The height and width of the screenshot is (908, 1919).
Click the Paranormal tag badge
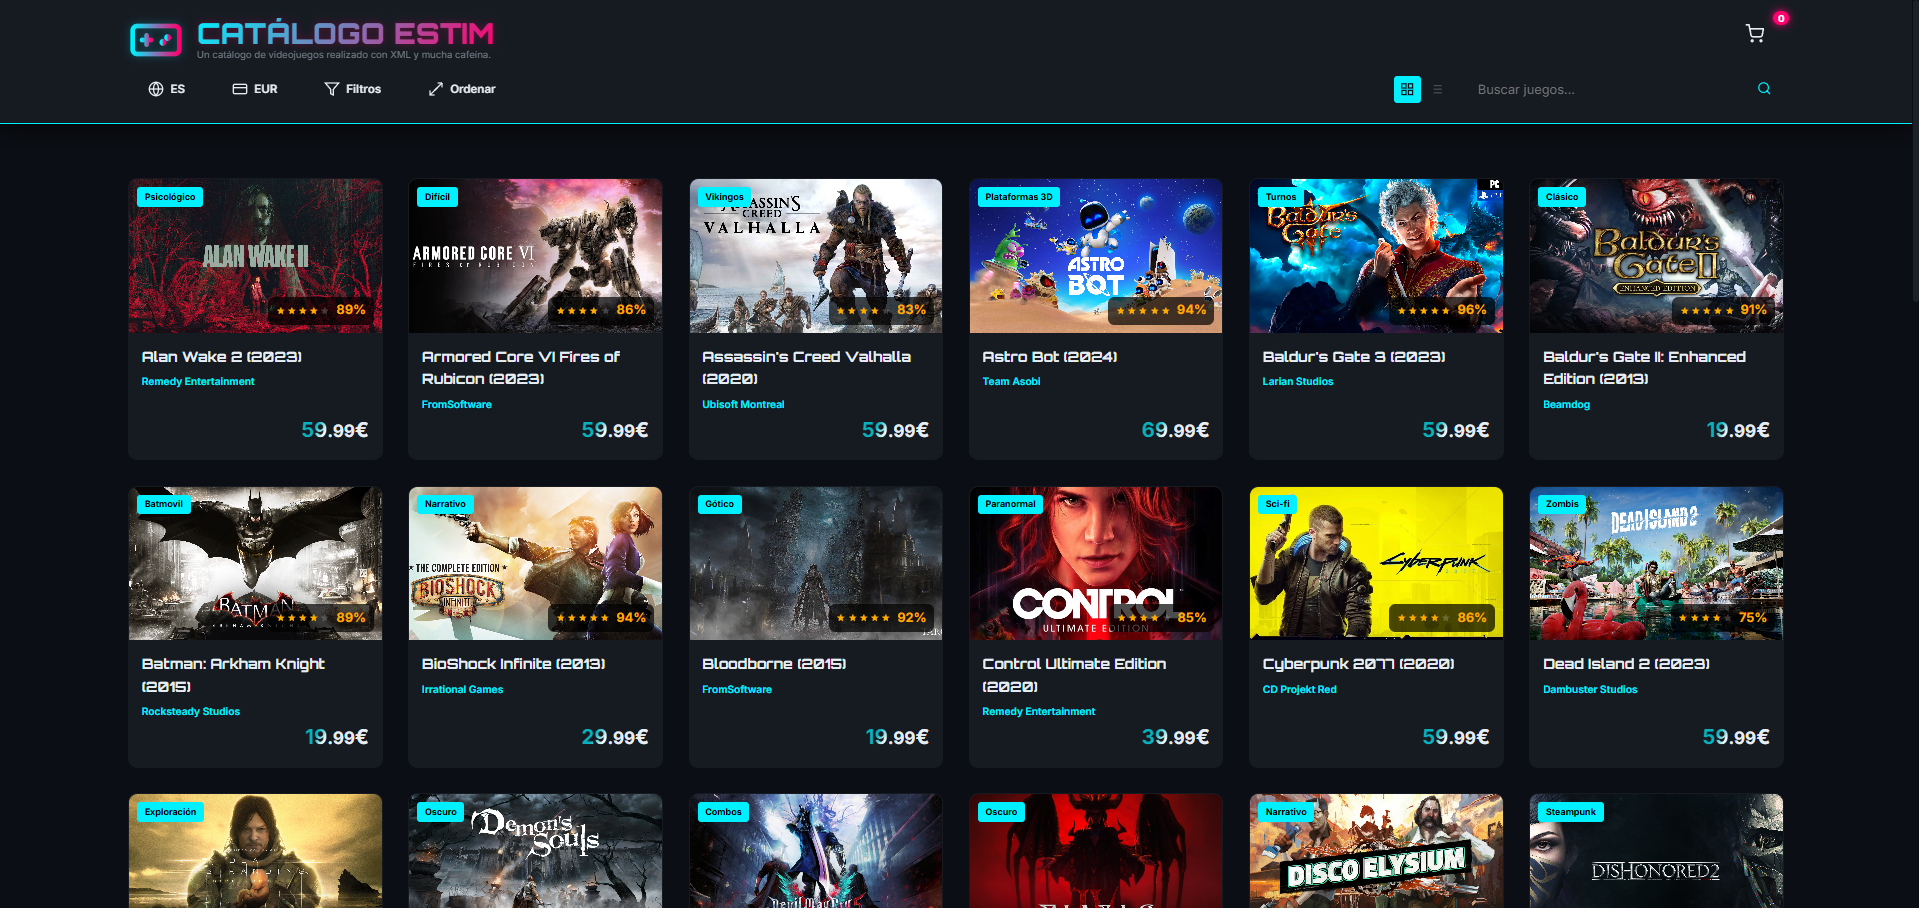click(x=1010, y=504)
